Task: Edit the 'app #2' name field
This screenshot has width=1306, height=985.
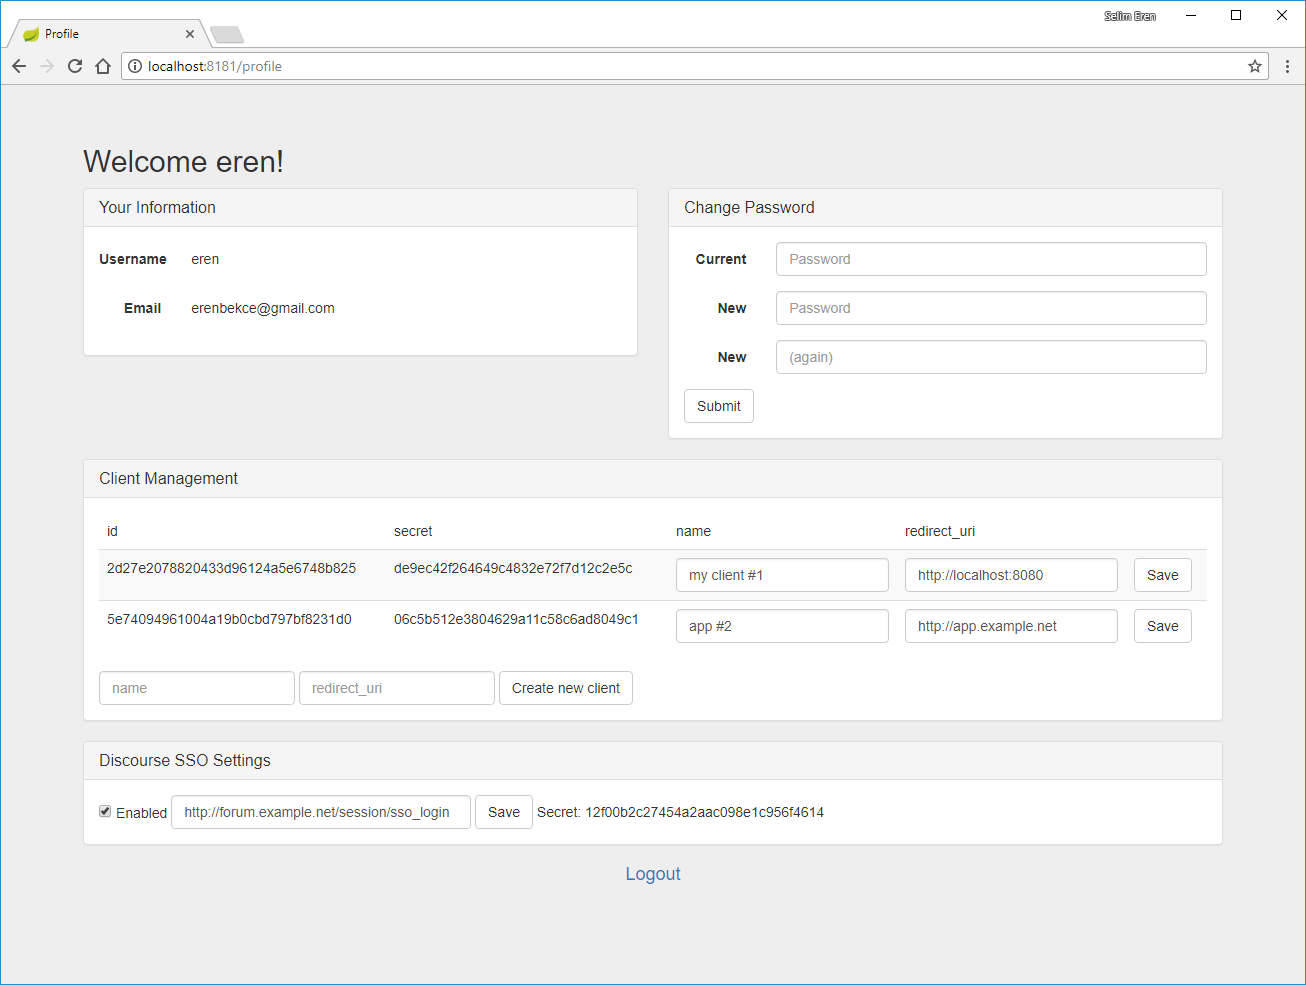Action: (782, 626)
